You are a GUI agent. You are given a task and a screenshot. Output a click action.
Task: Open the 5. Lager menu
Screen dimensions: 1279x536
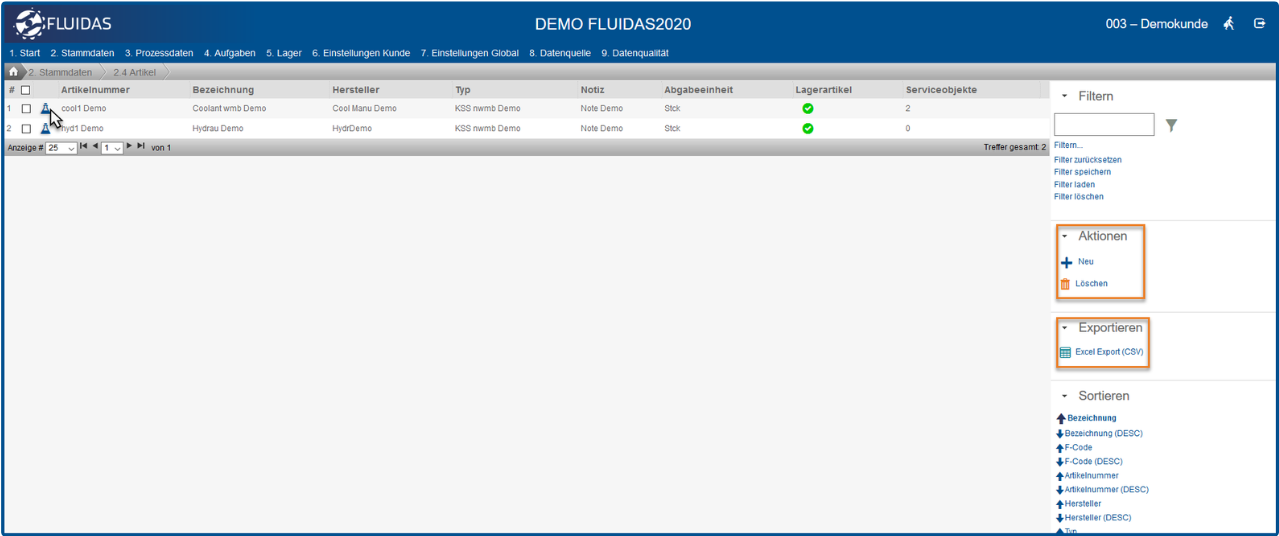tap(283, 53)
